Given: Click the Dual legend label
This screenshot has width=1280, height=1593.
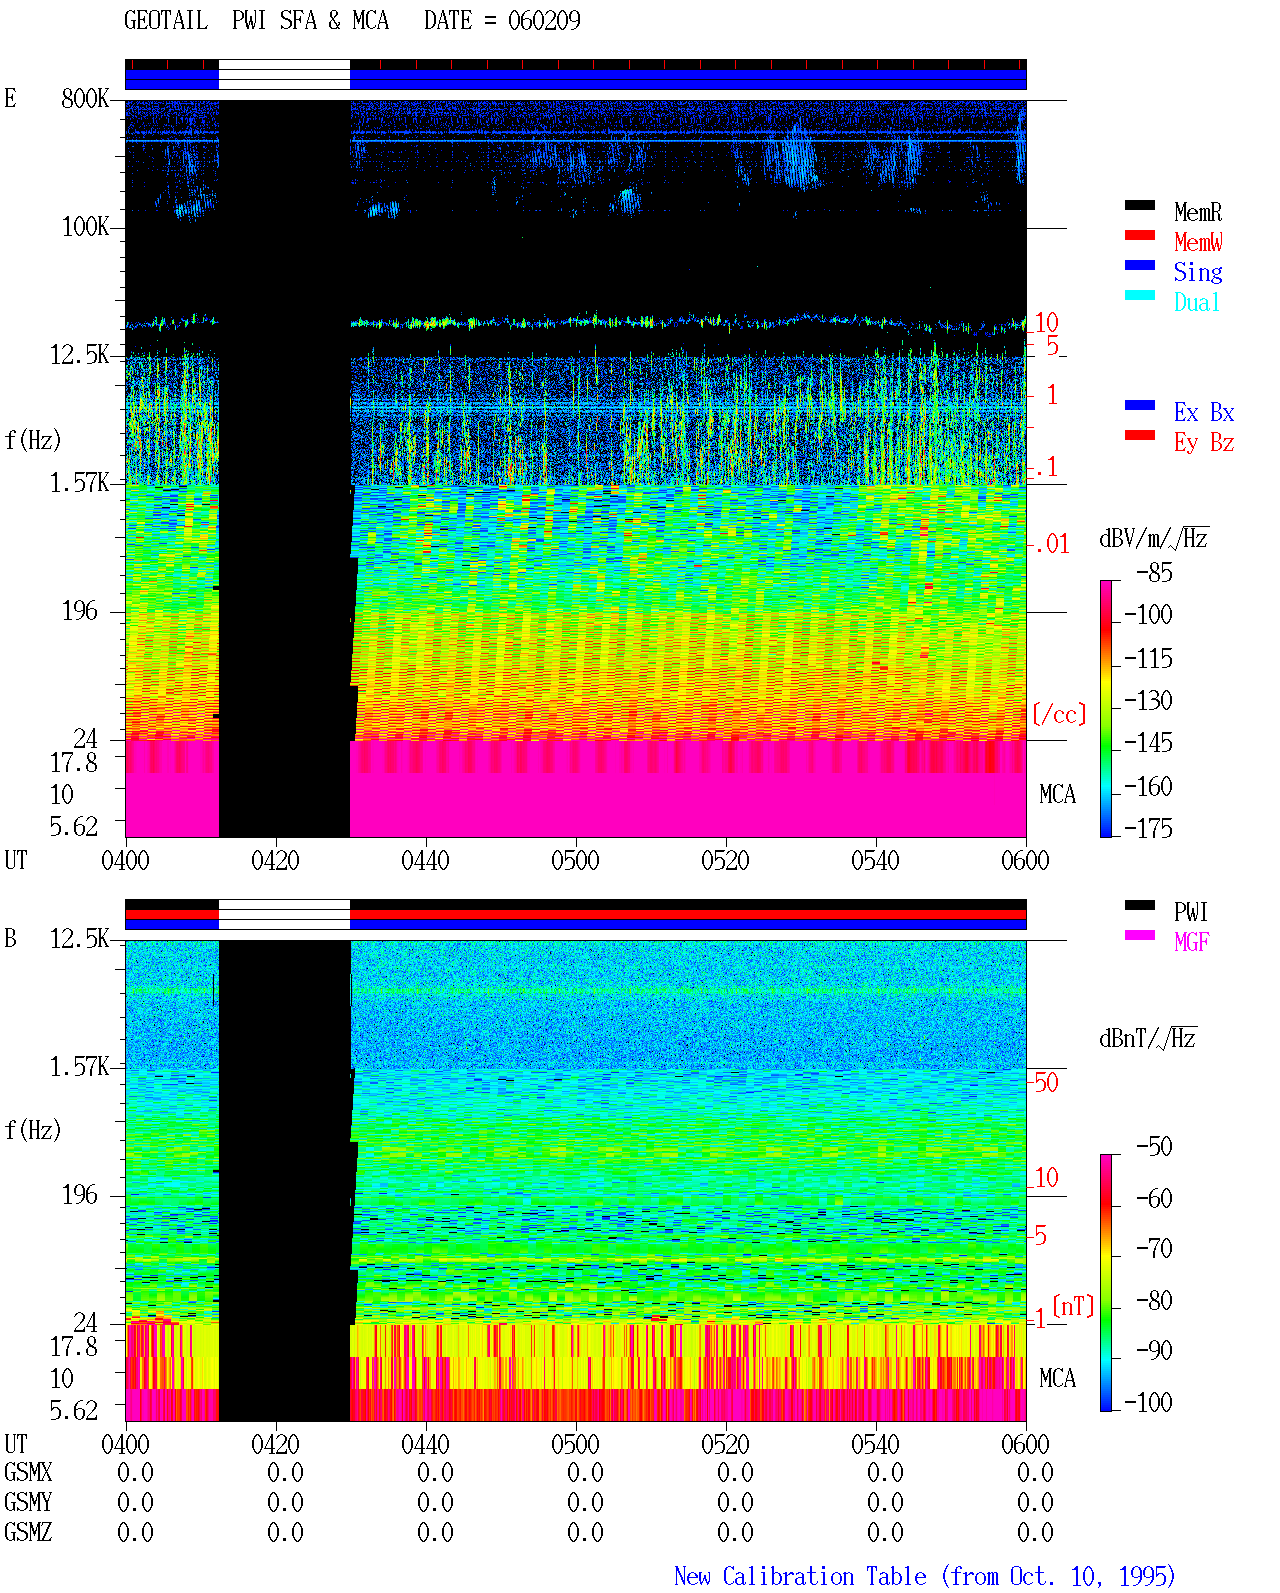Looking at the screenshot, I should [1198, 302].
